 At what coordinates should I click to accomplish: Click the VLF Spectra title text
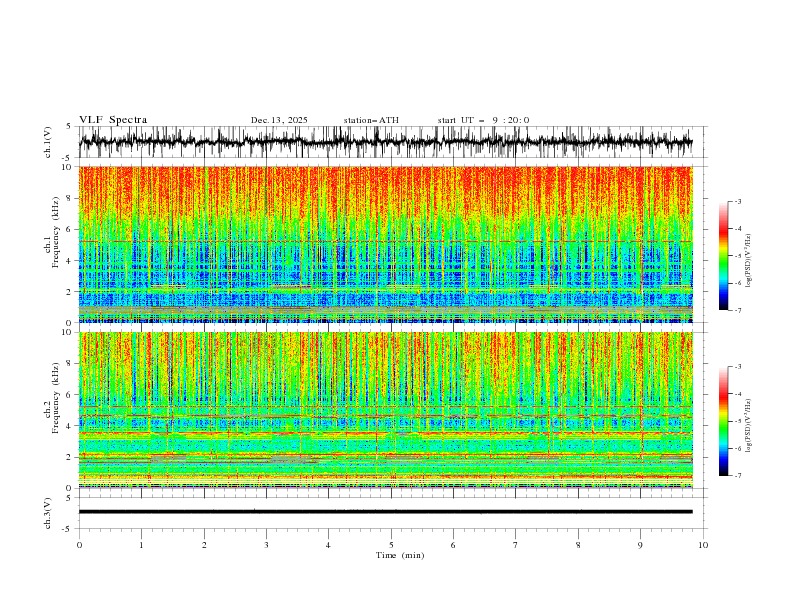point(113,120)
